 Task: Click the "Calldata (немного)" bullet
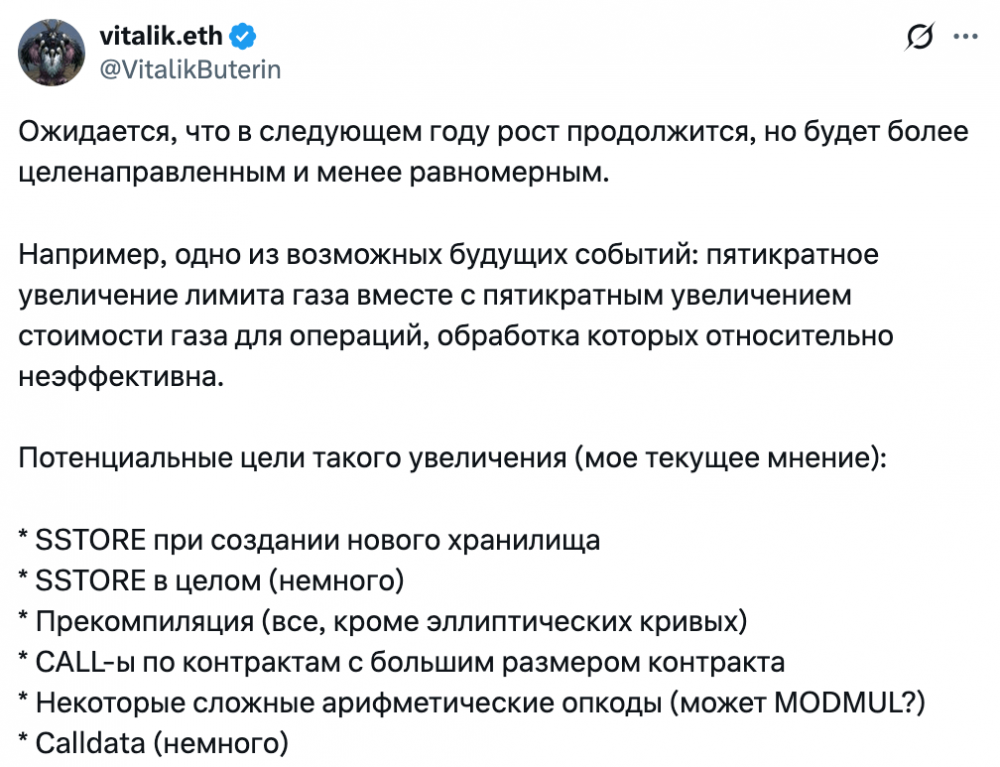[160, 742]
